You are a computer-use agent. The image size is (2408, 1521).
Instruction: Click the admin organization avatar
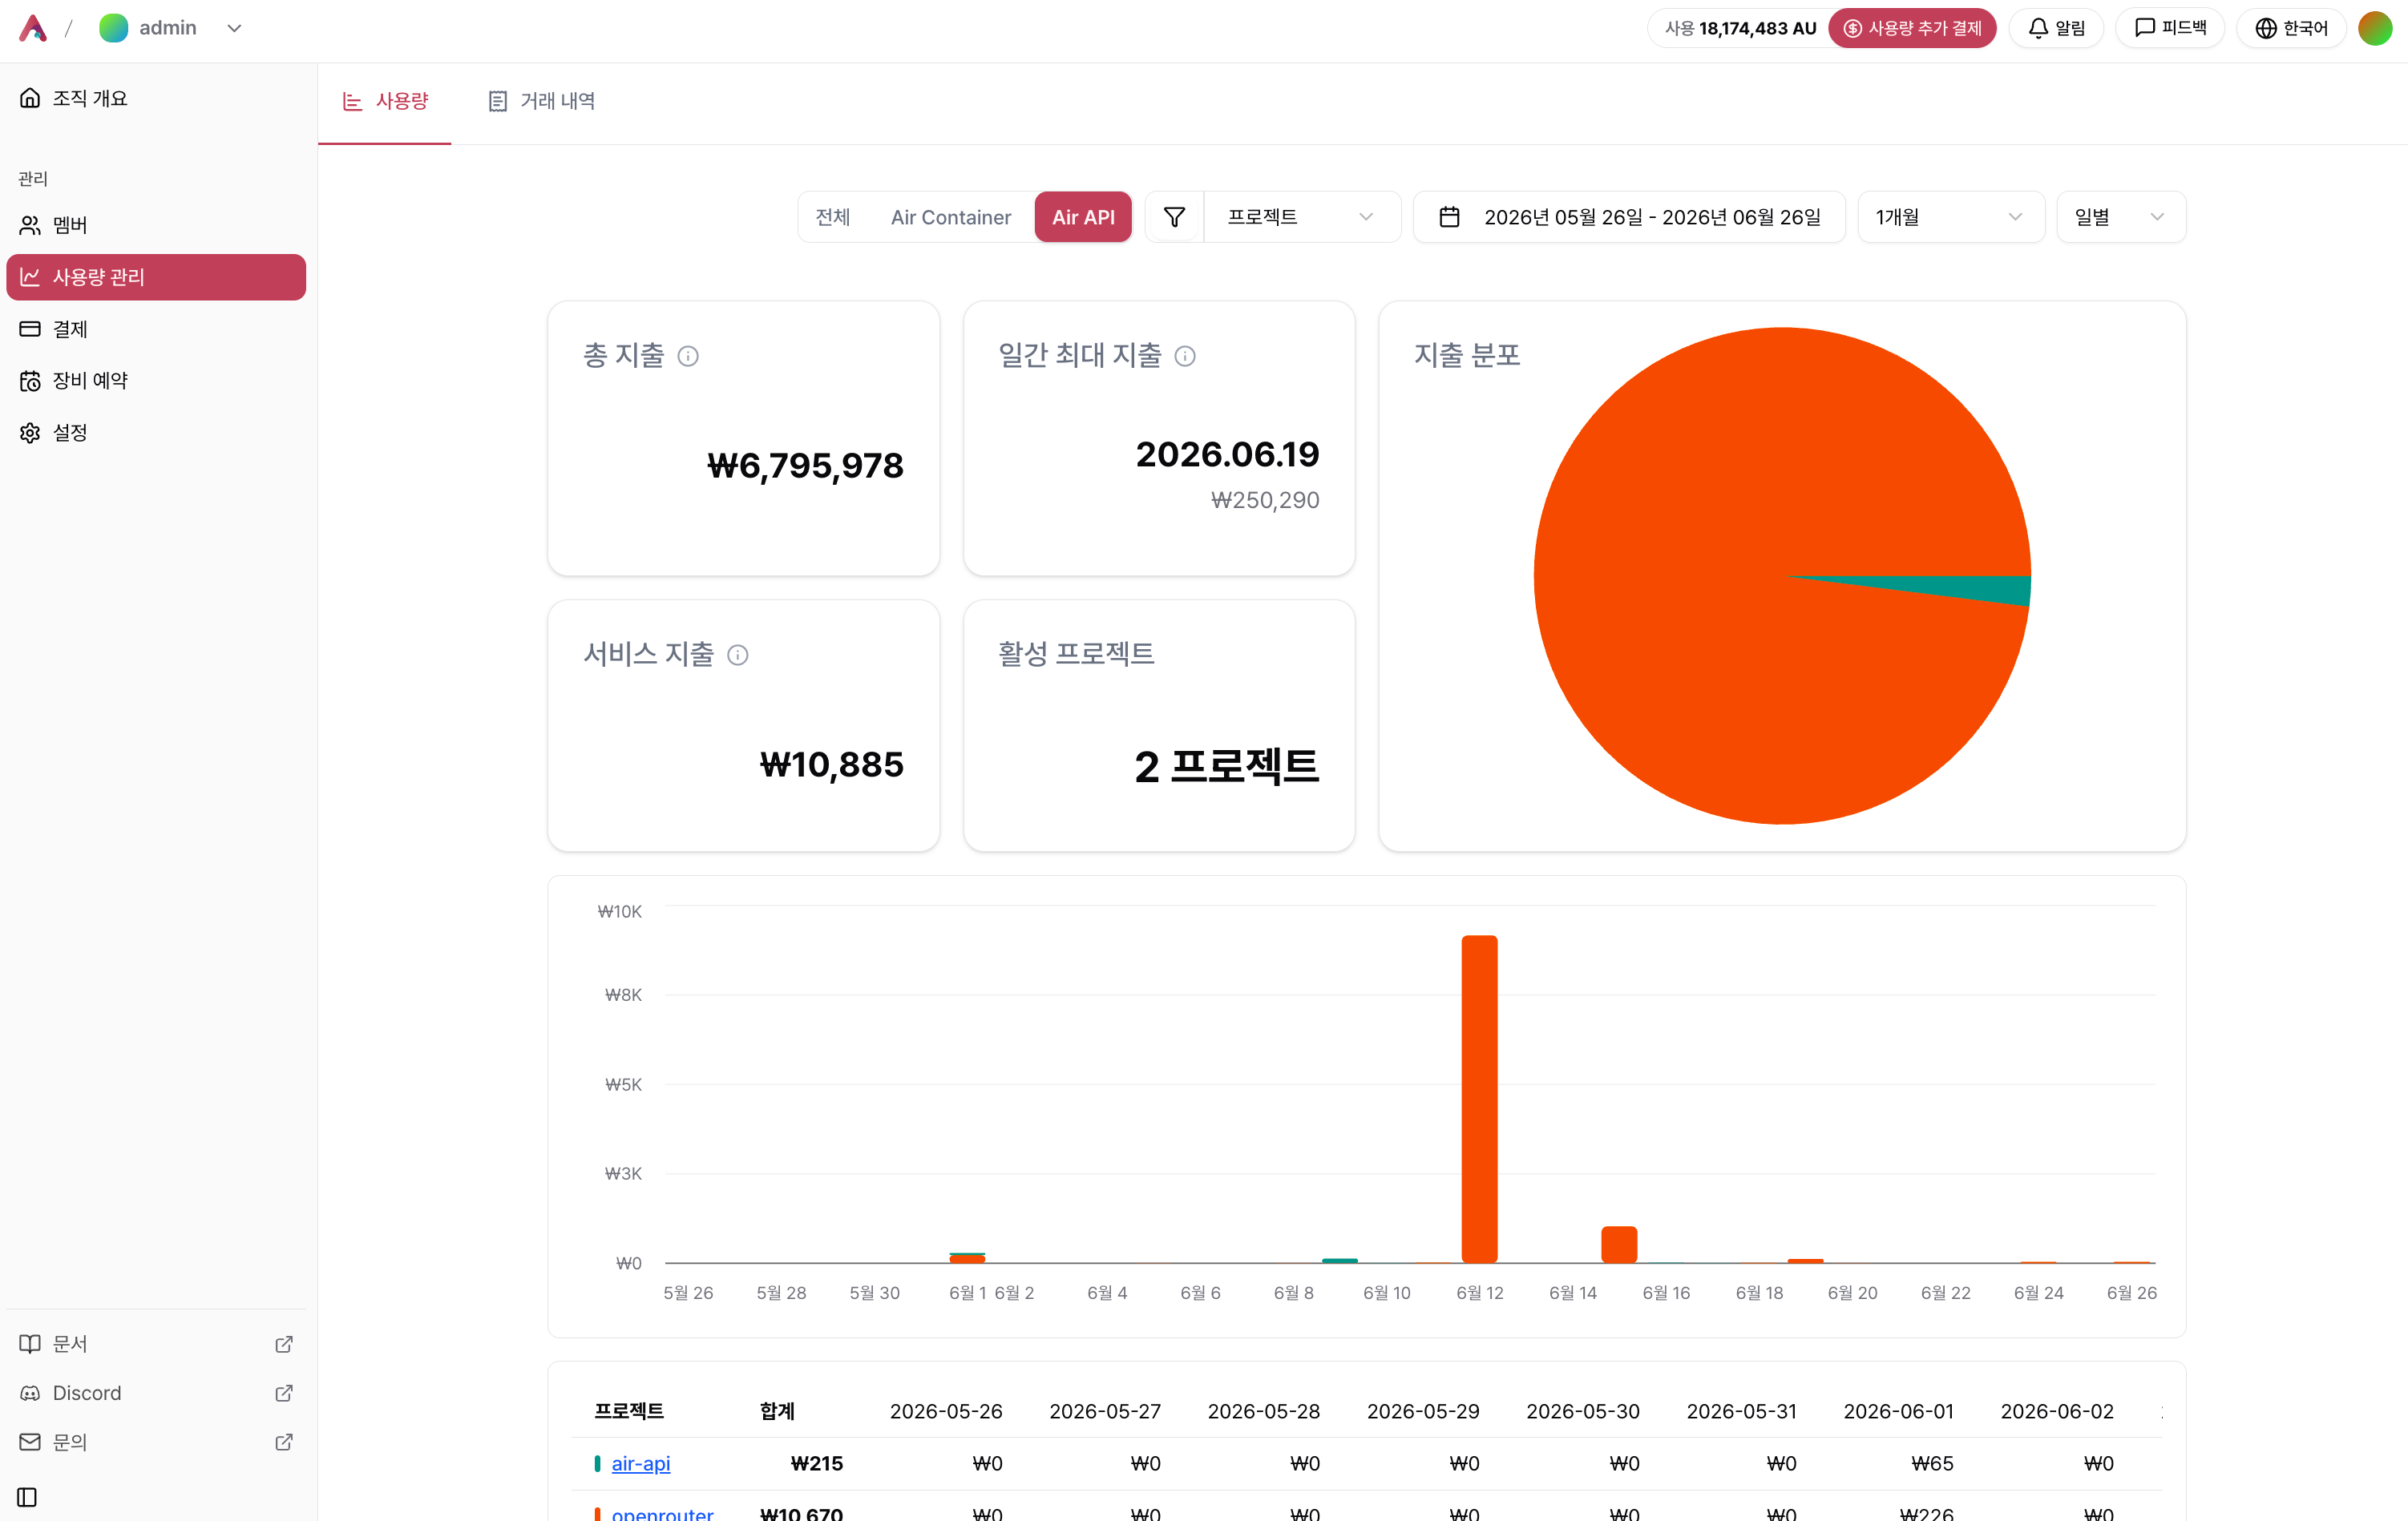[x=114, y=28]
